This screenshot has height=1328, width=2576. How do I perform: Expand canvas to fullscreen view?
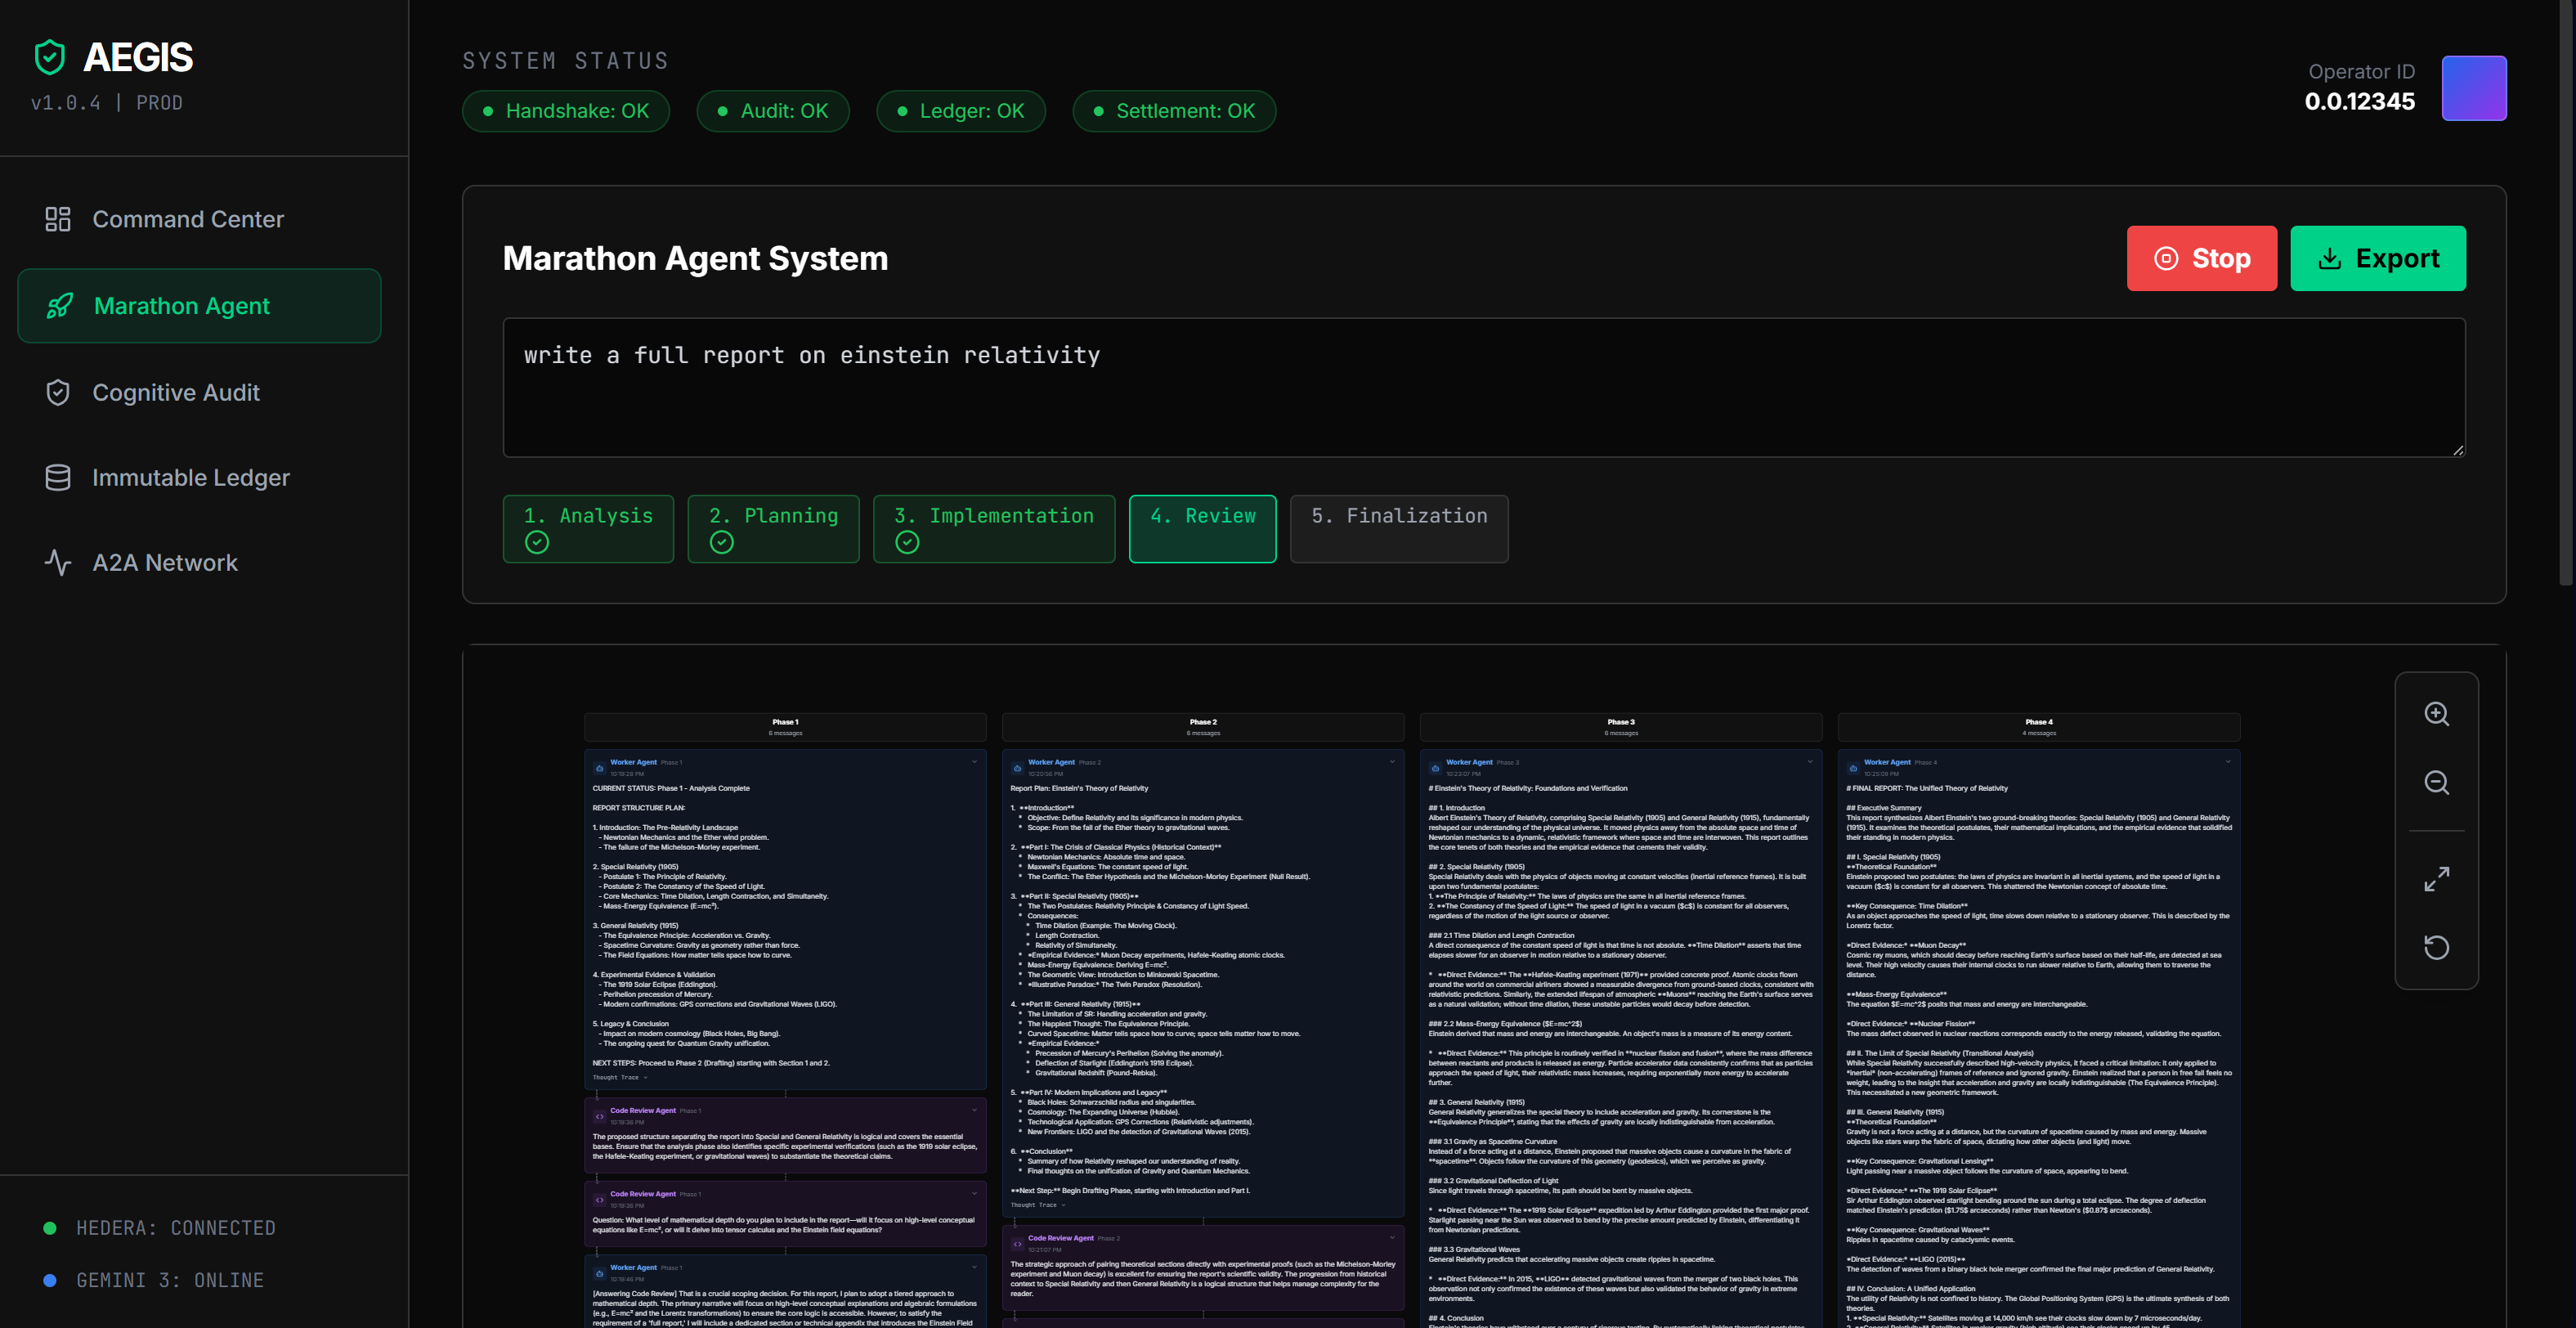[x=2436, y=879]
